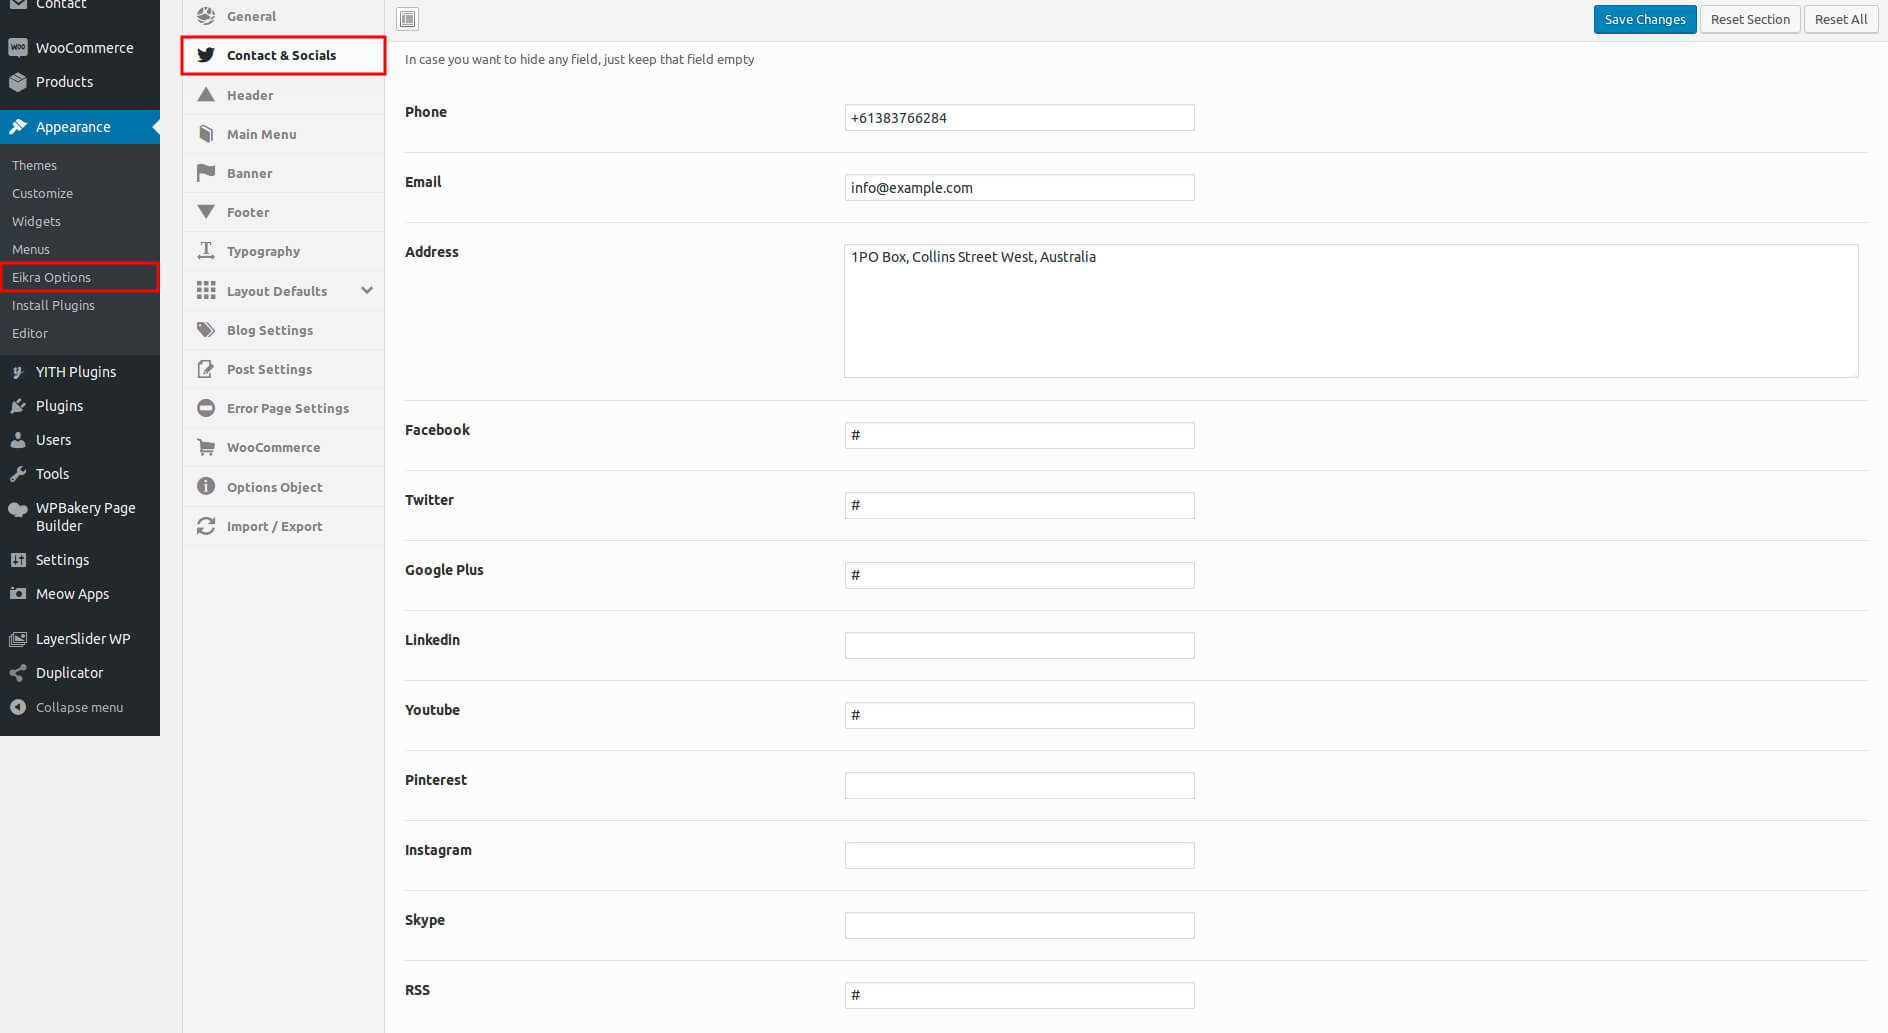Screen dimensions: 1888x1033
Task: Focus the Twitter URL field
Action: click(1019, 505)
